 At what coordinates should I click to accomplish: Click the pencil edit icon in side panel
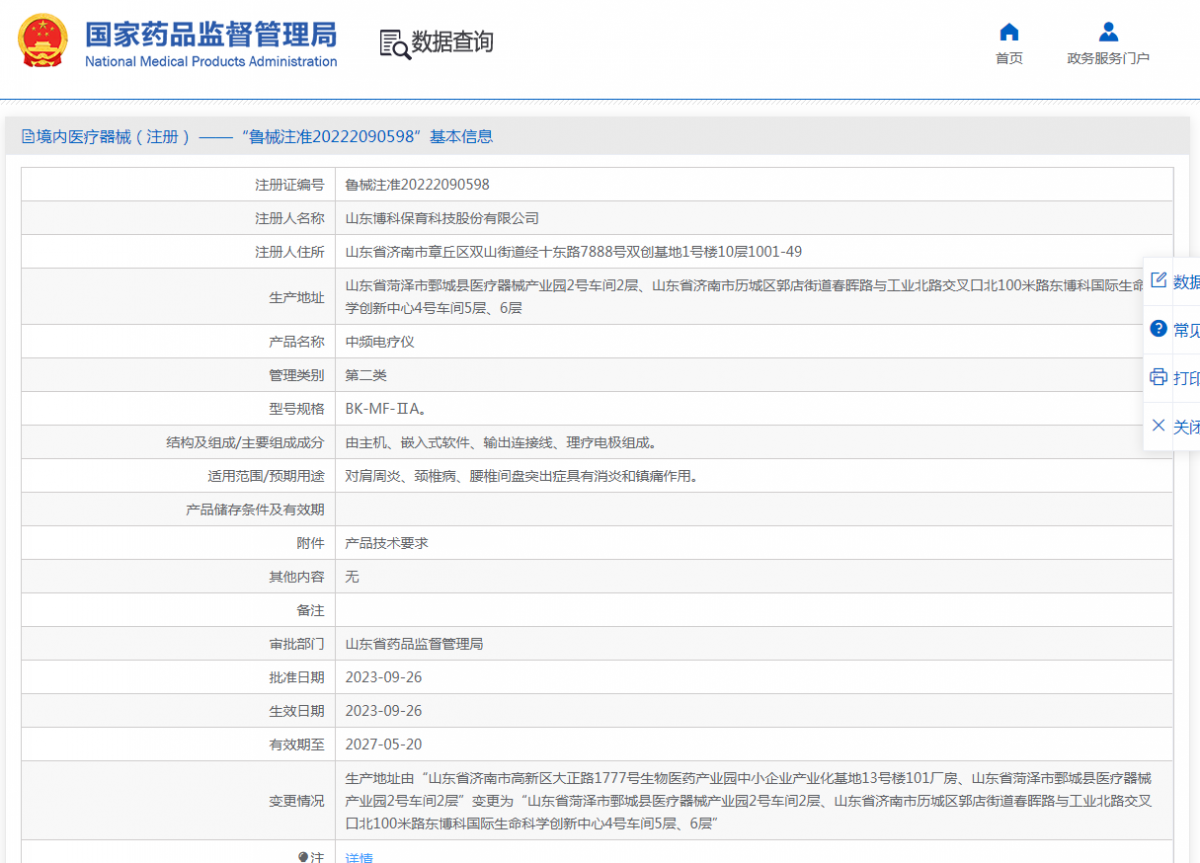(1160, 281)
